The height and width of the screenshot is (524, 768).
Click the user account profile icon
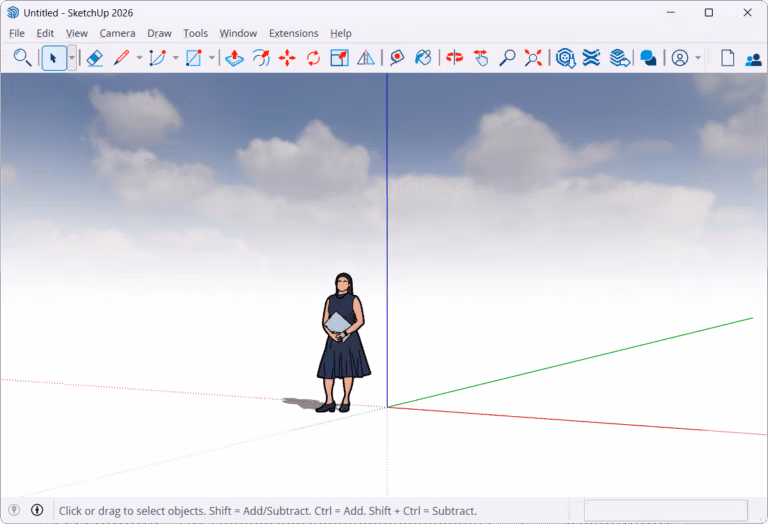(x=680, y=58)
